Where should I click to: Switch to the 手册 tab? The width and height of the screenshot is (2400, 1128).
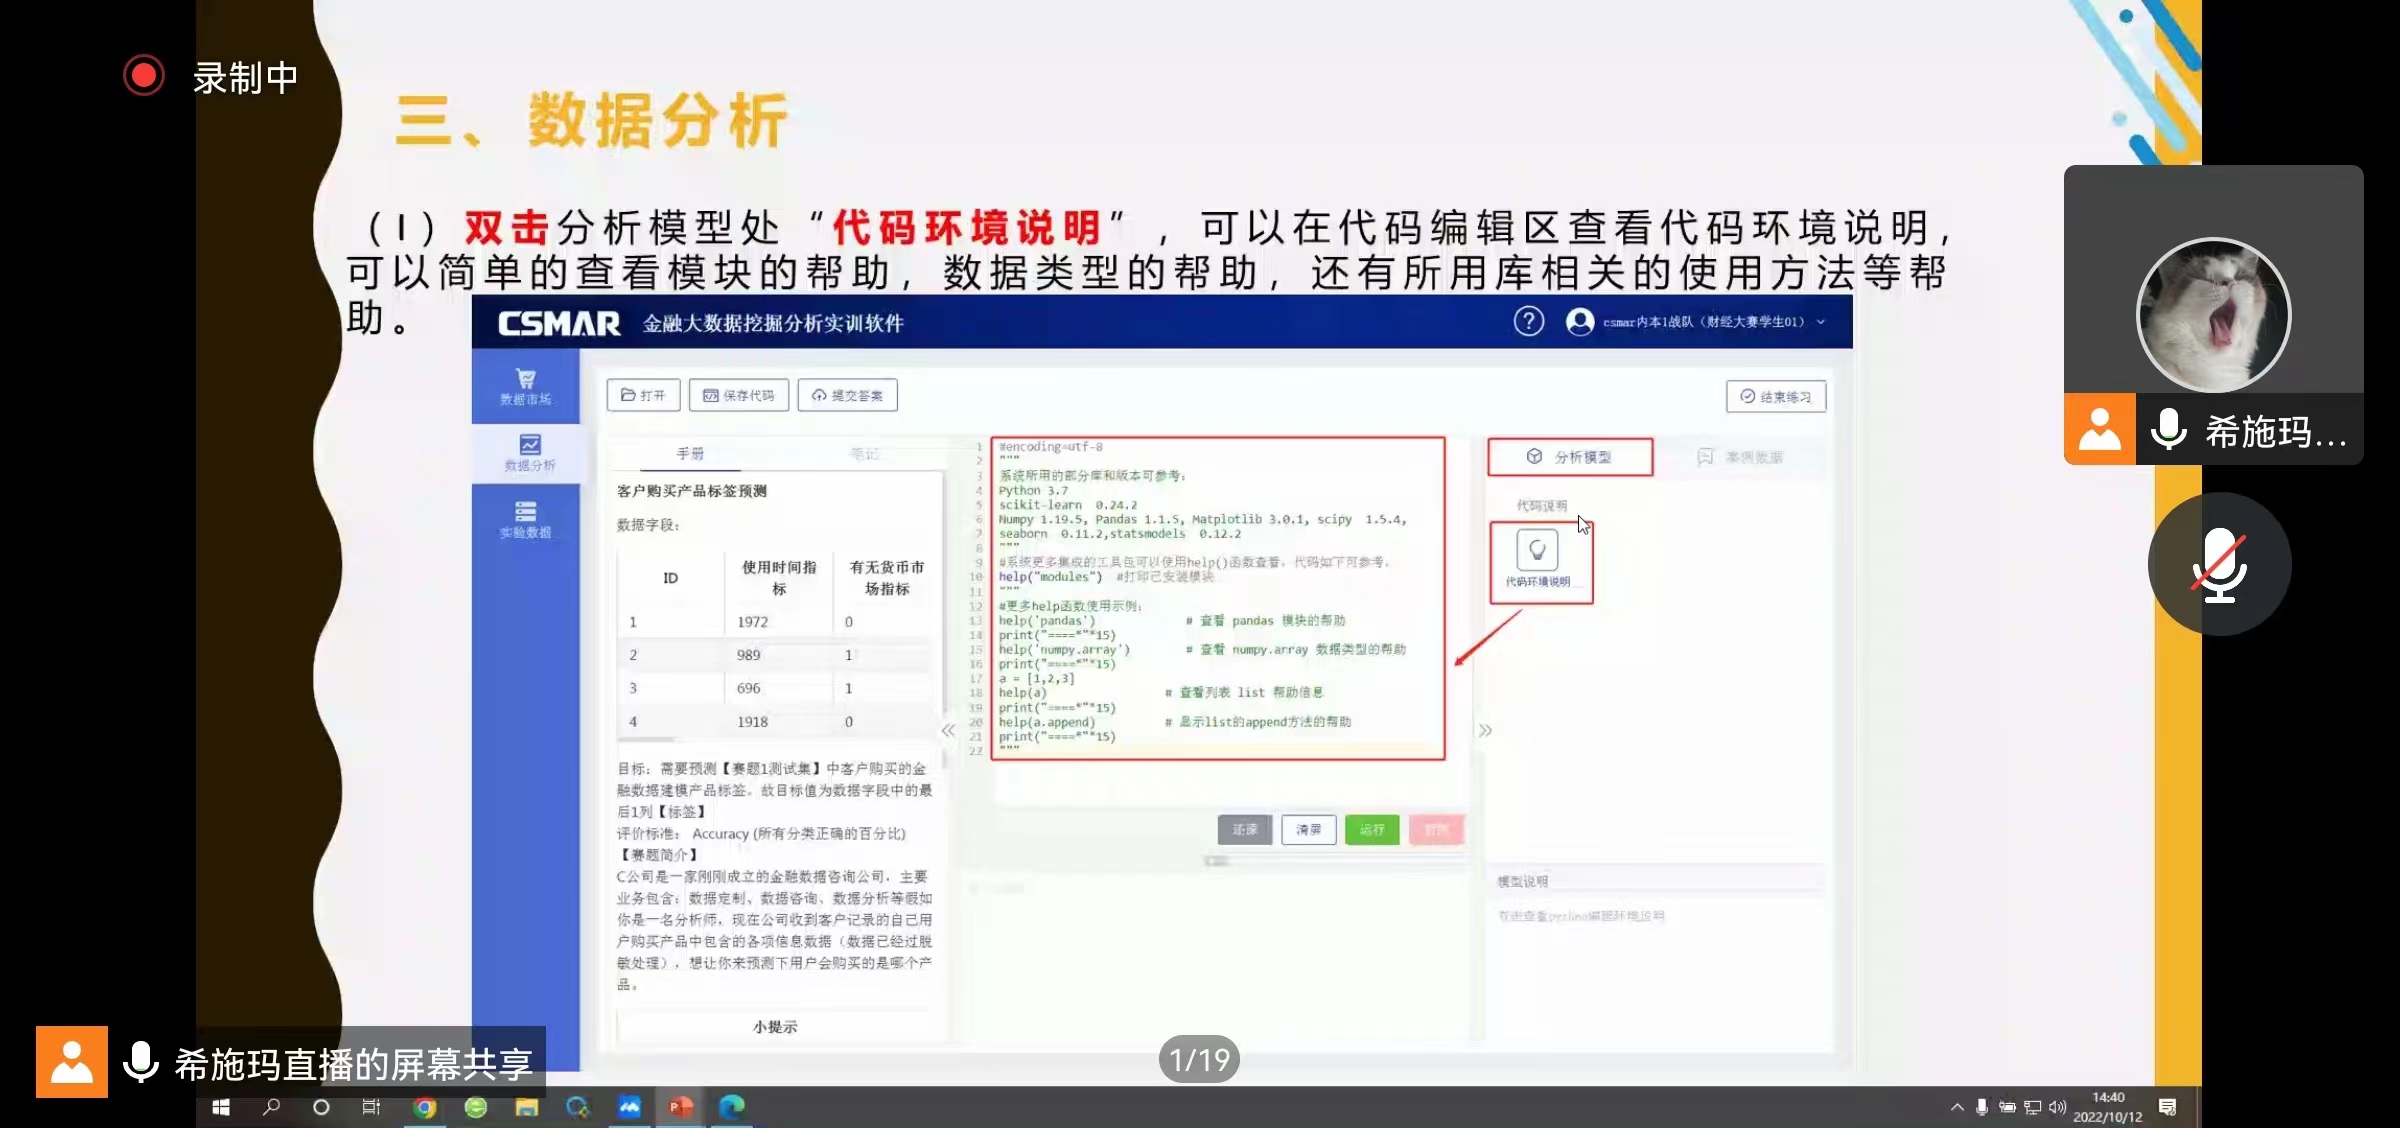coord(690,454)
